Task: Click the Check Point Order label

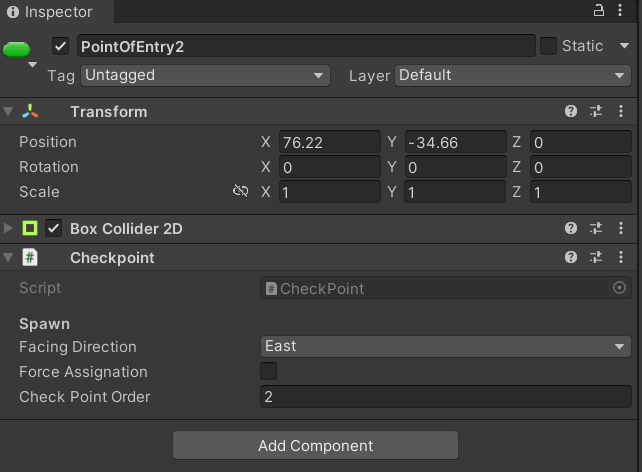Action: (x=85, y=397)
